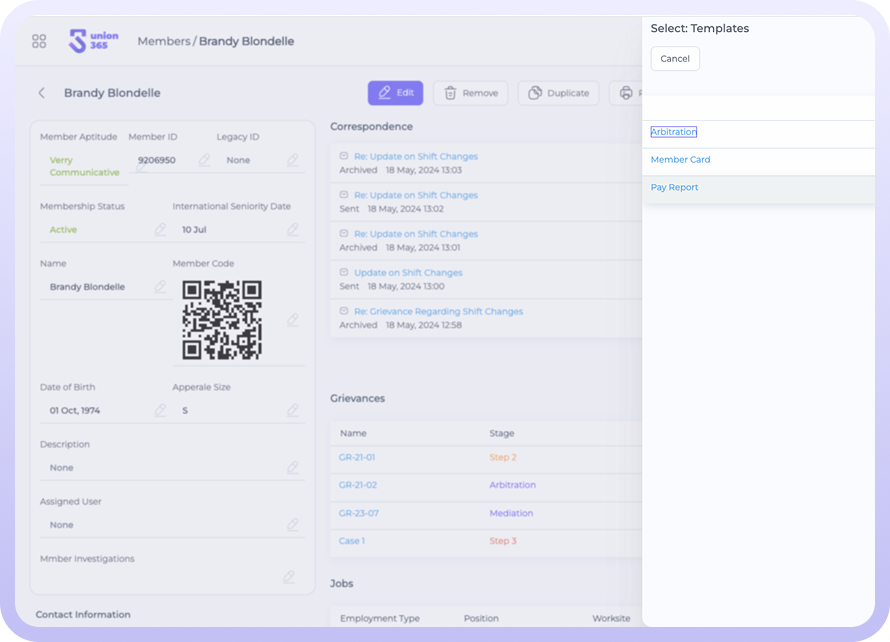Click pencil icon beside Date of Birth
This screenshot has height=642, width=890.
[x=160, y=410]
